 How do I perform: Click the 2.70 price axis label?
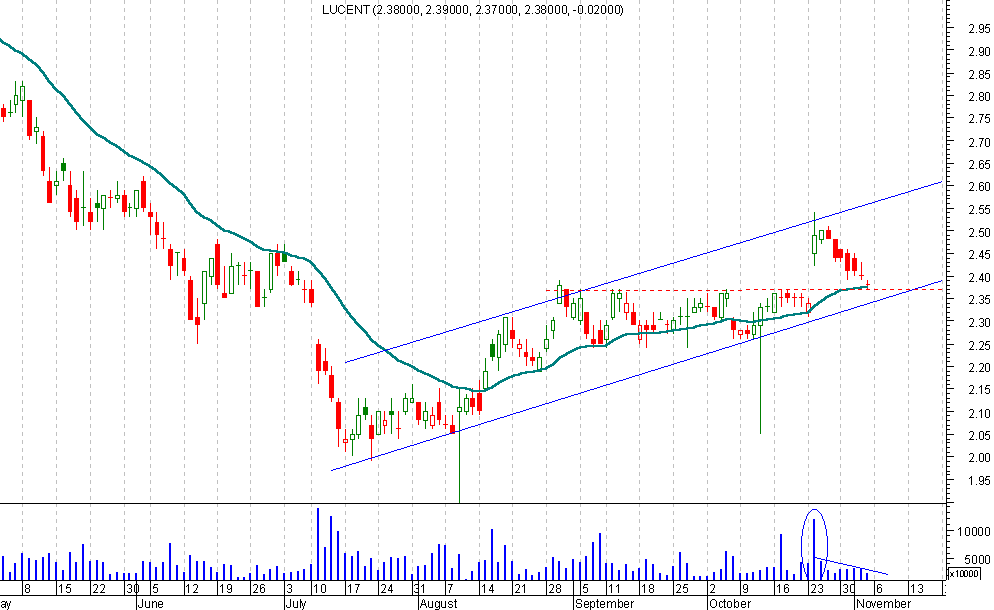[x=979, y=142]
